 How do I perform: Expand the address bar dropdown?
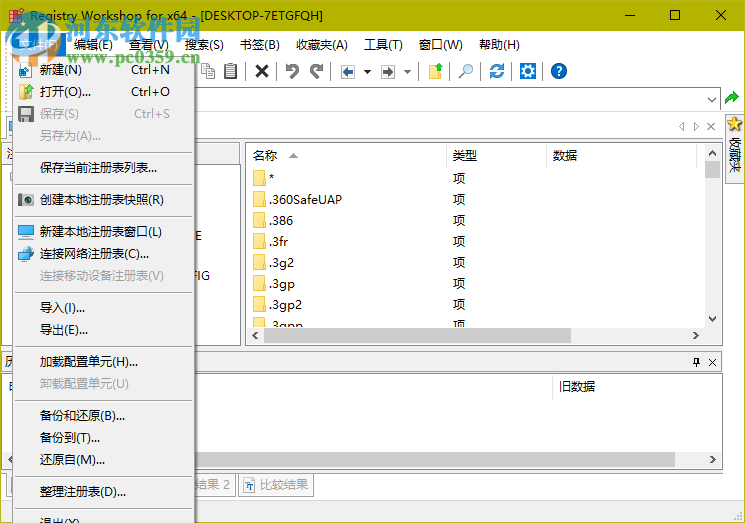click(x=711, y=100)
